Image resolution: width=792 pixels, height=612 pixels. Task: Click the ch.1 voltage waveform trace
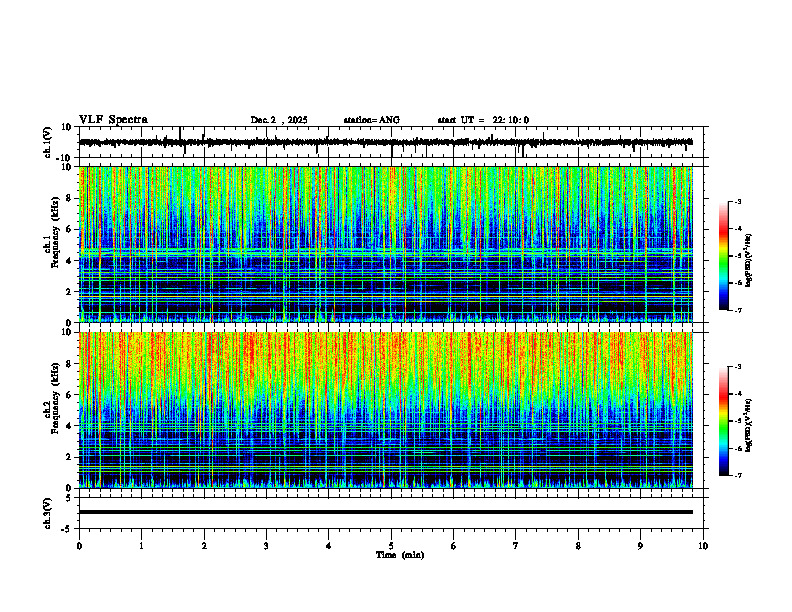coord(386,142)
